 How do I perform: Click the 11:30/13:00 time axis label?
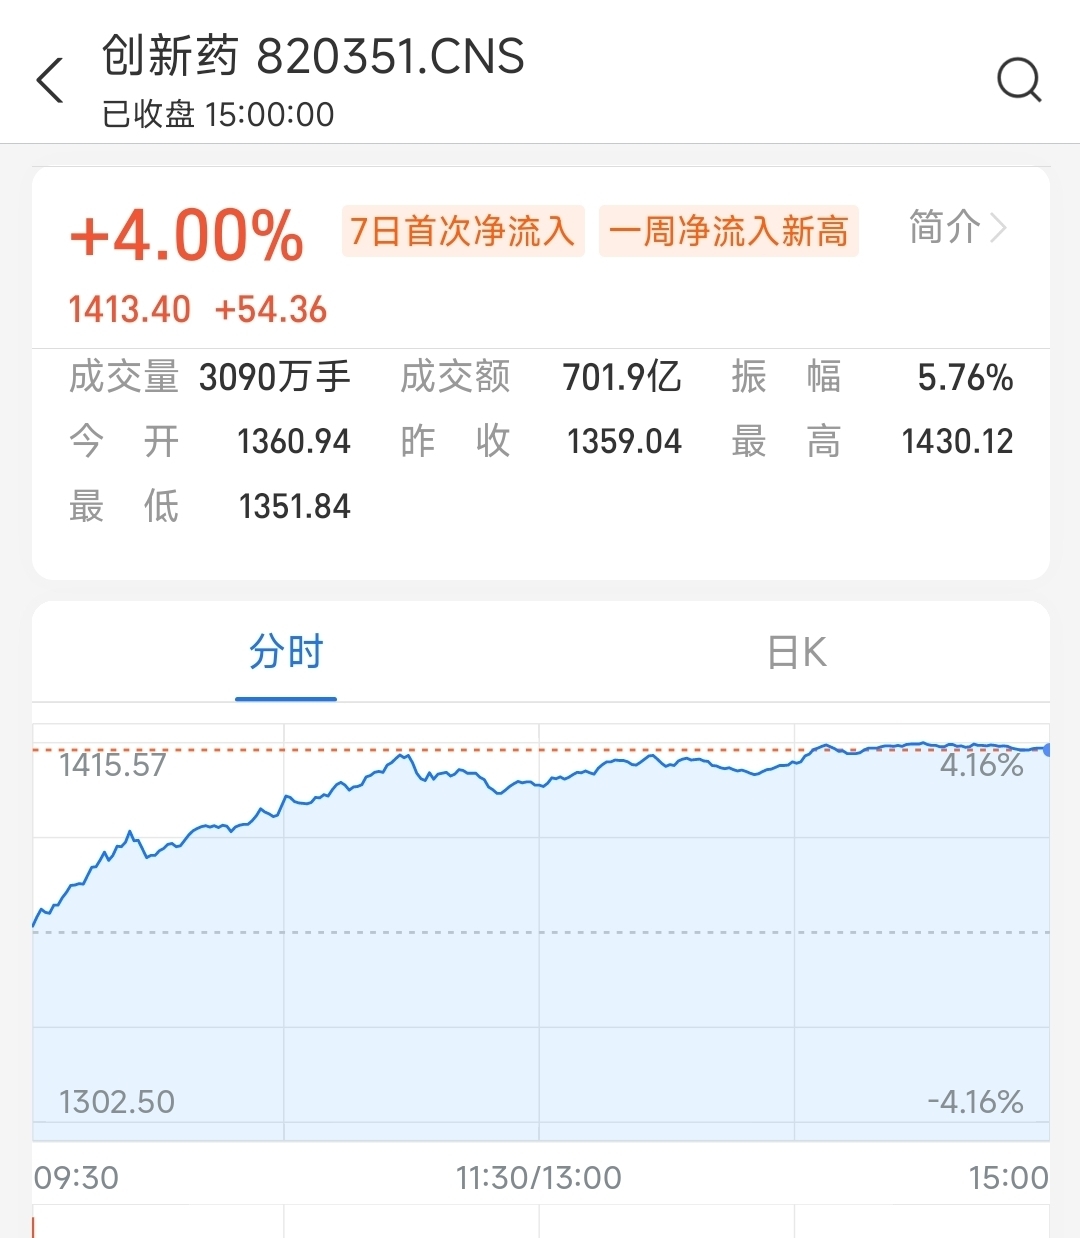[x=539, y=1178]
